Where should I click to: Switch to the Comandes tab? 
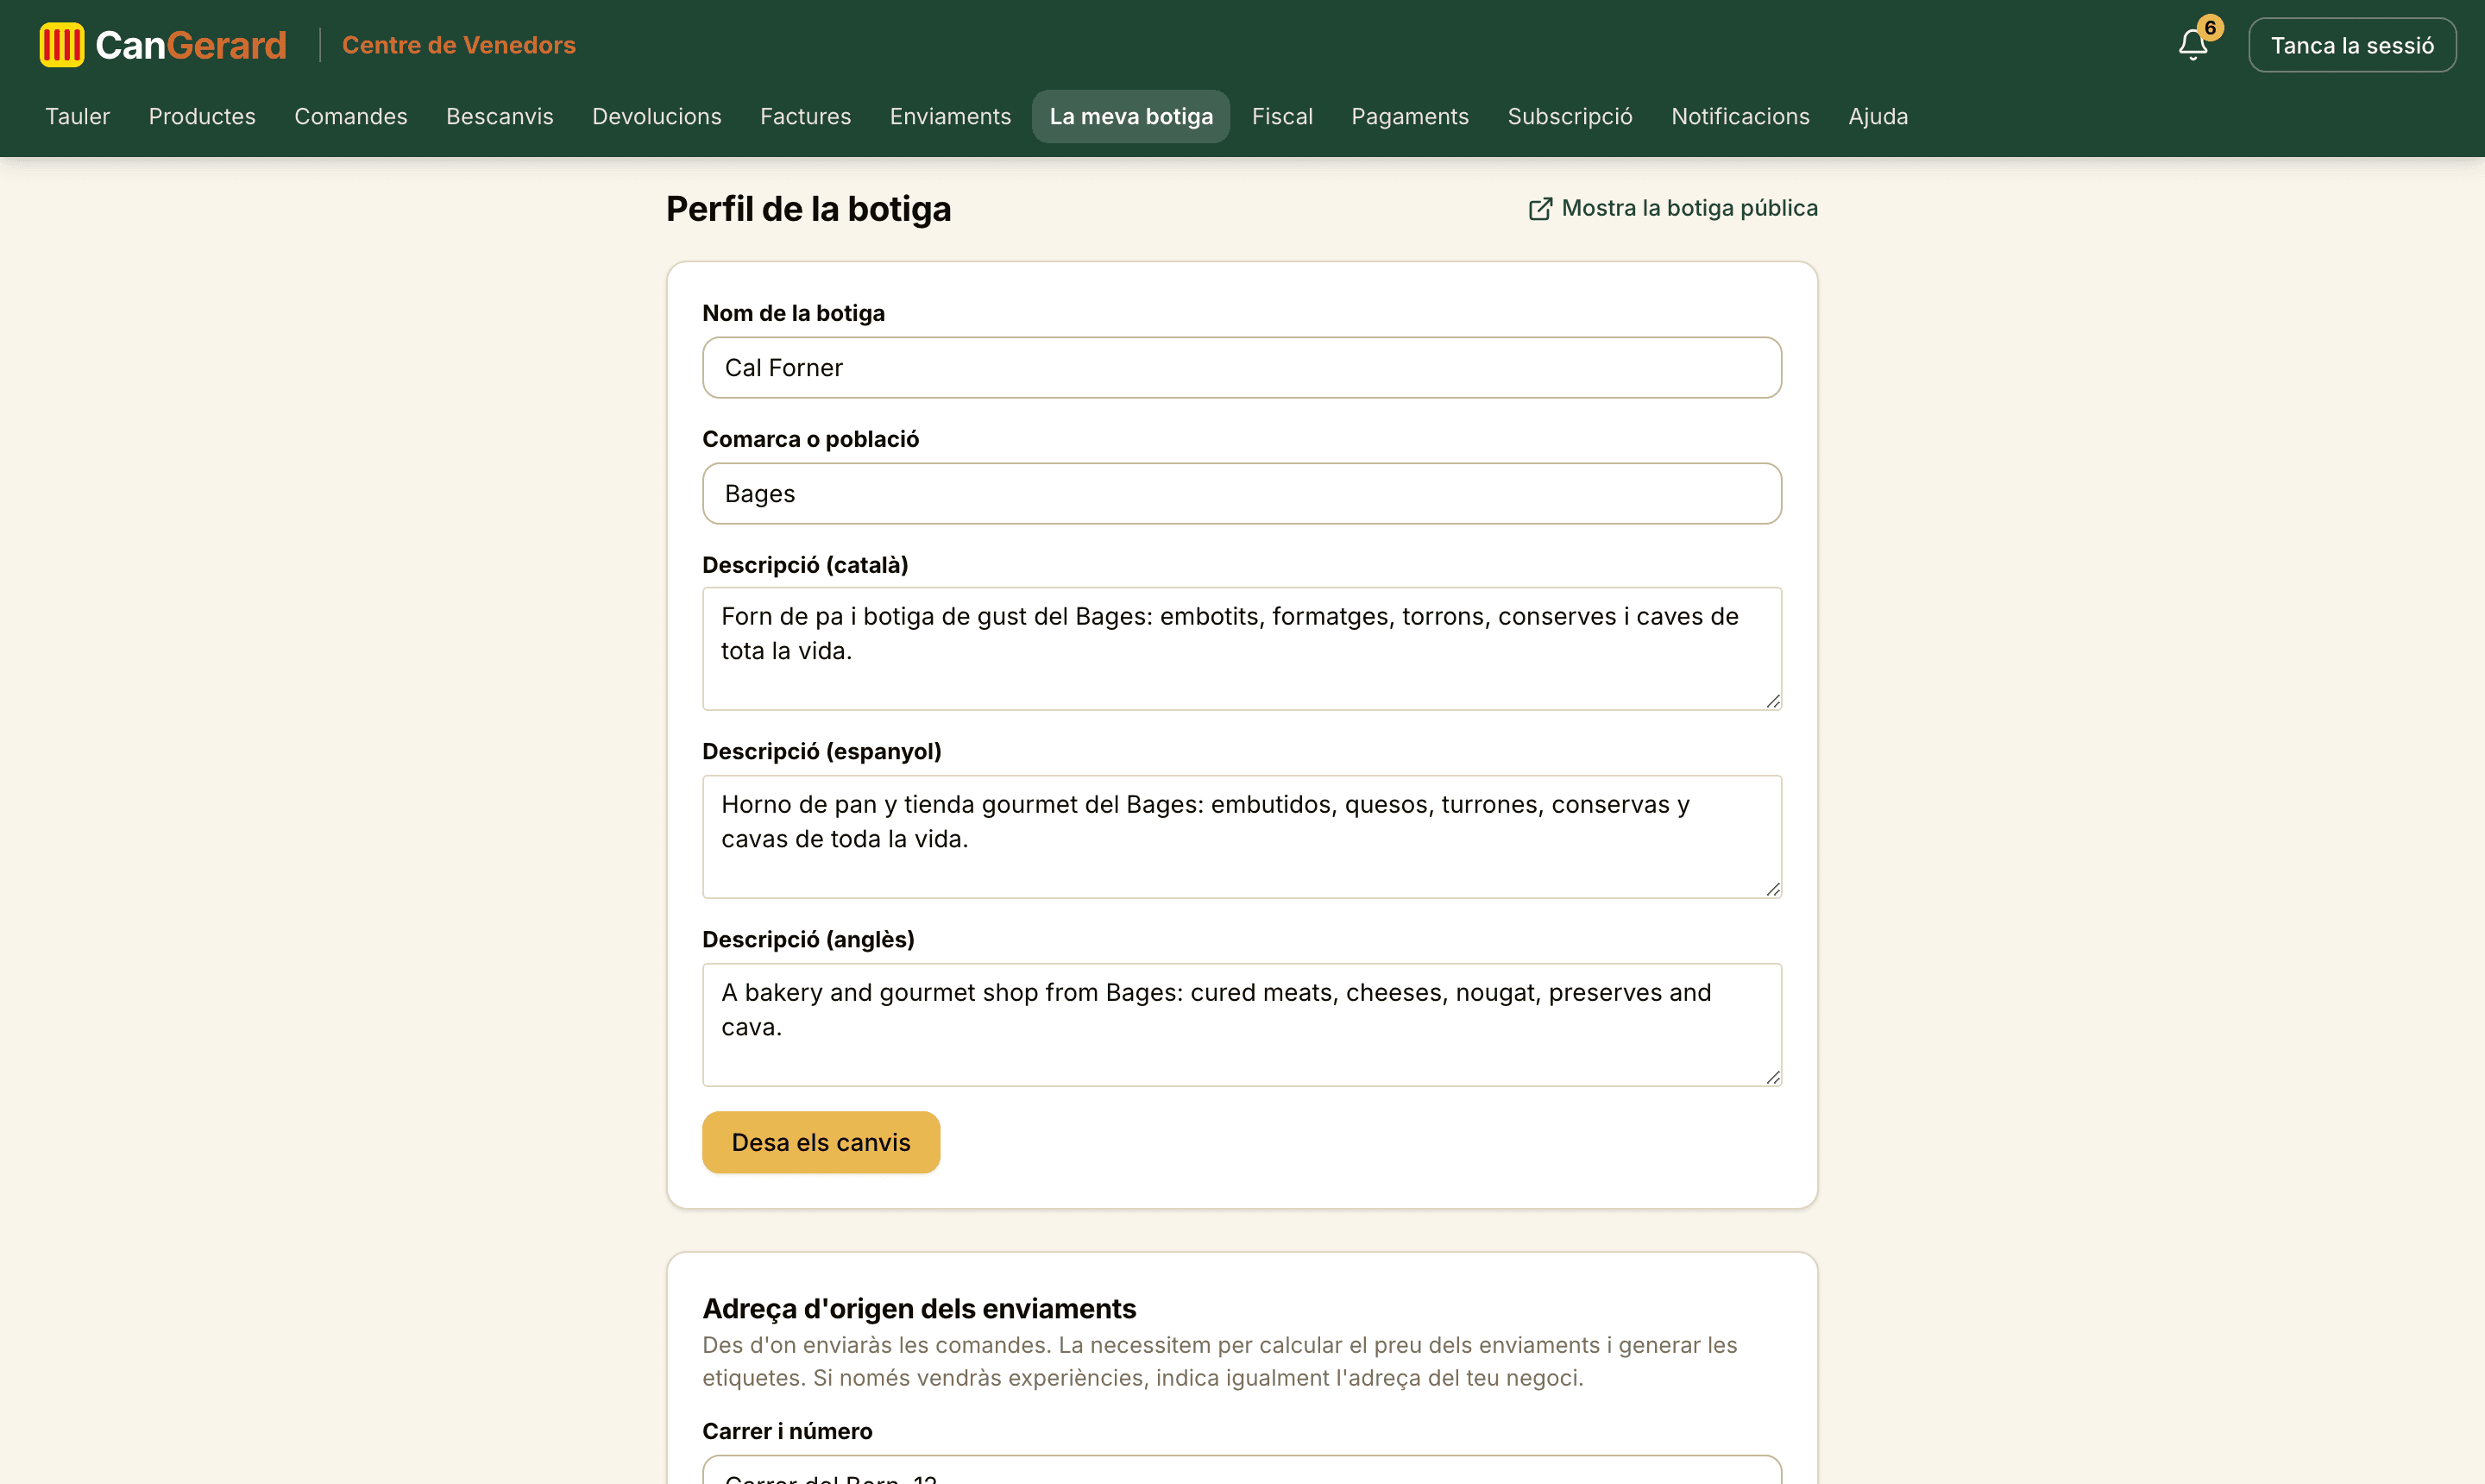351,116
